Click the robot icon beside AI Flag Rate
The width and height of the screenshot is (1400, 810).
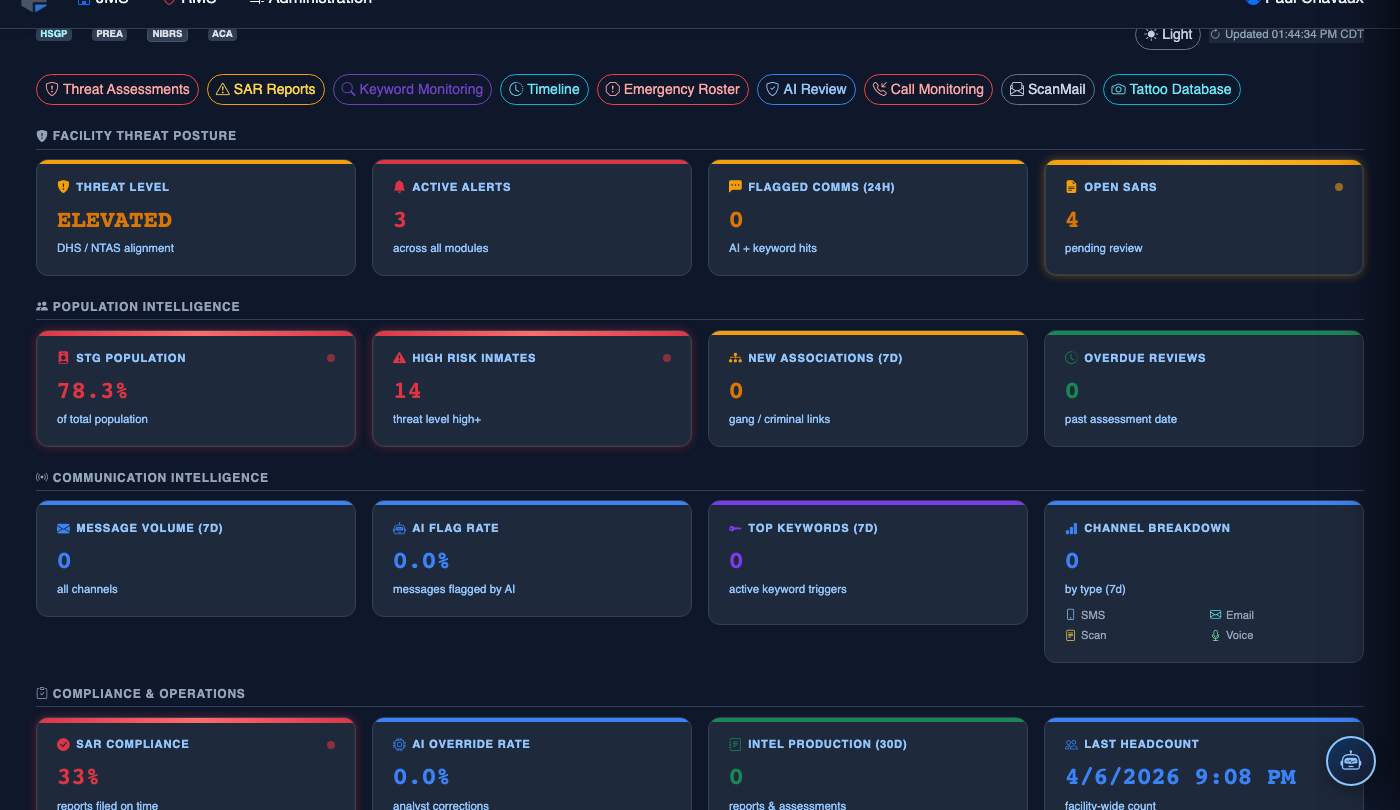399,528
